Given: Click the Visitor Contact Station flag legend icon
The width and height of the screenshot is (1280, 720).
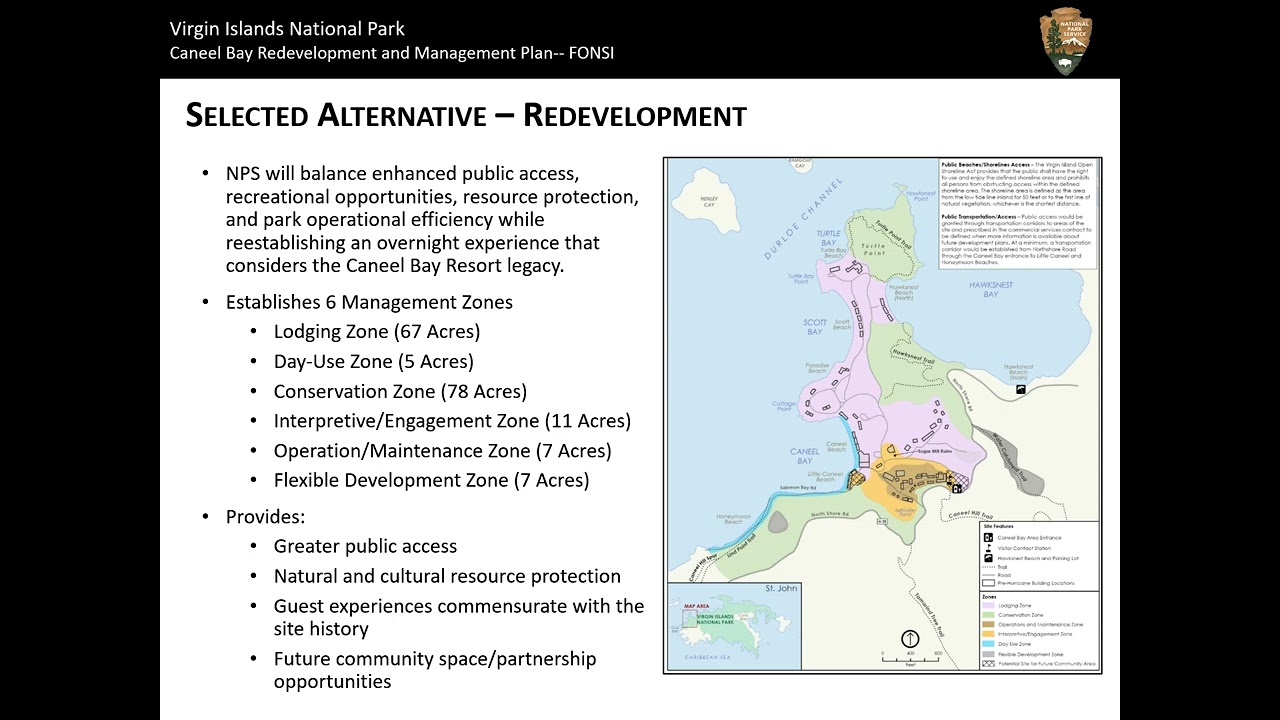Looking at the screenshot, I should (x=988, y=548).
